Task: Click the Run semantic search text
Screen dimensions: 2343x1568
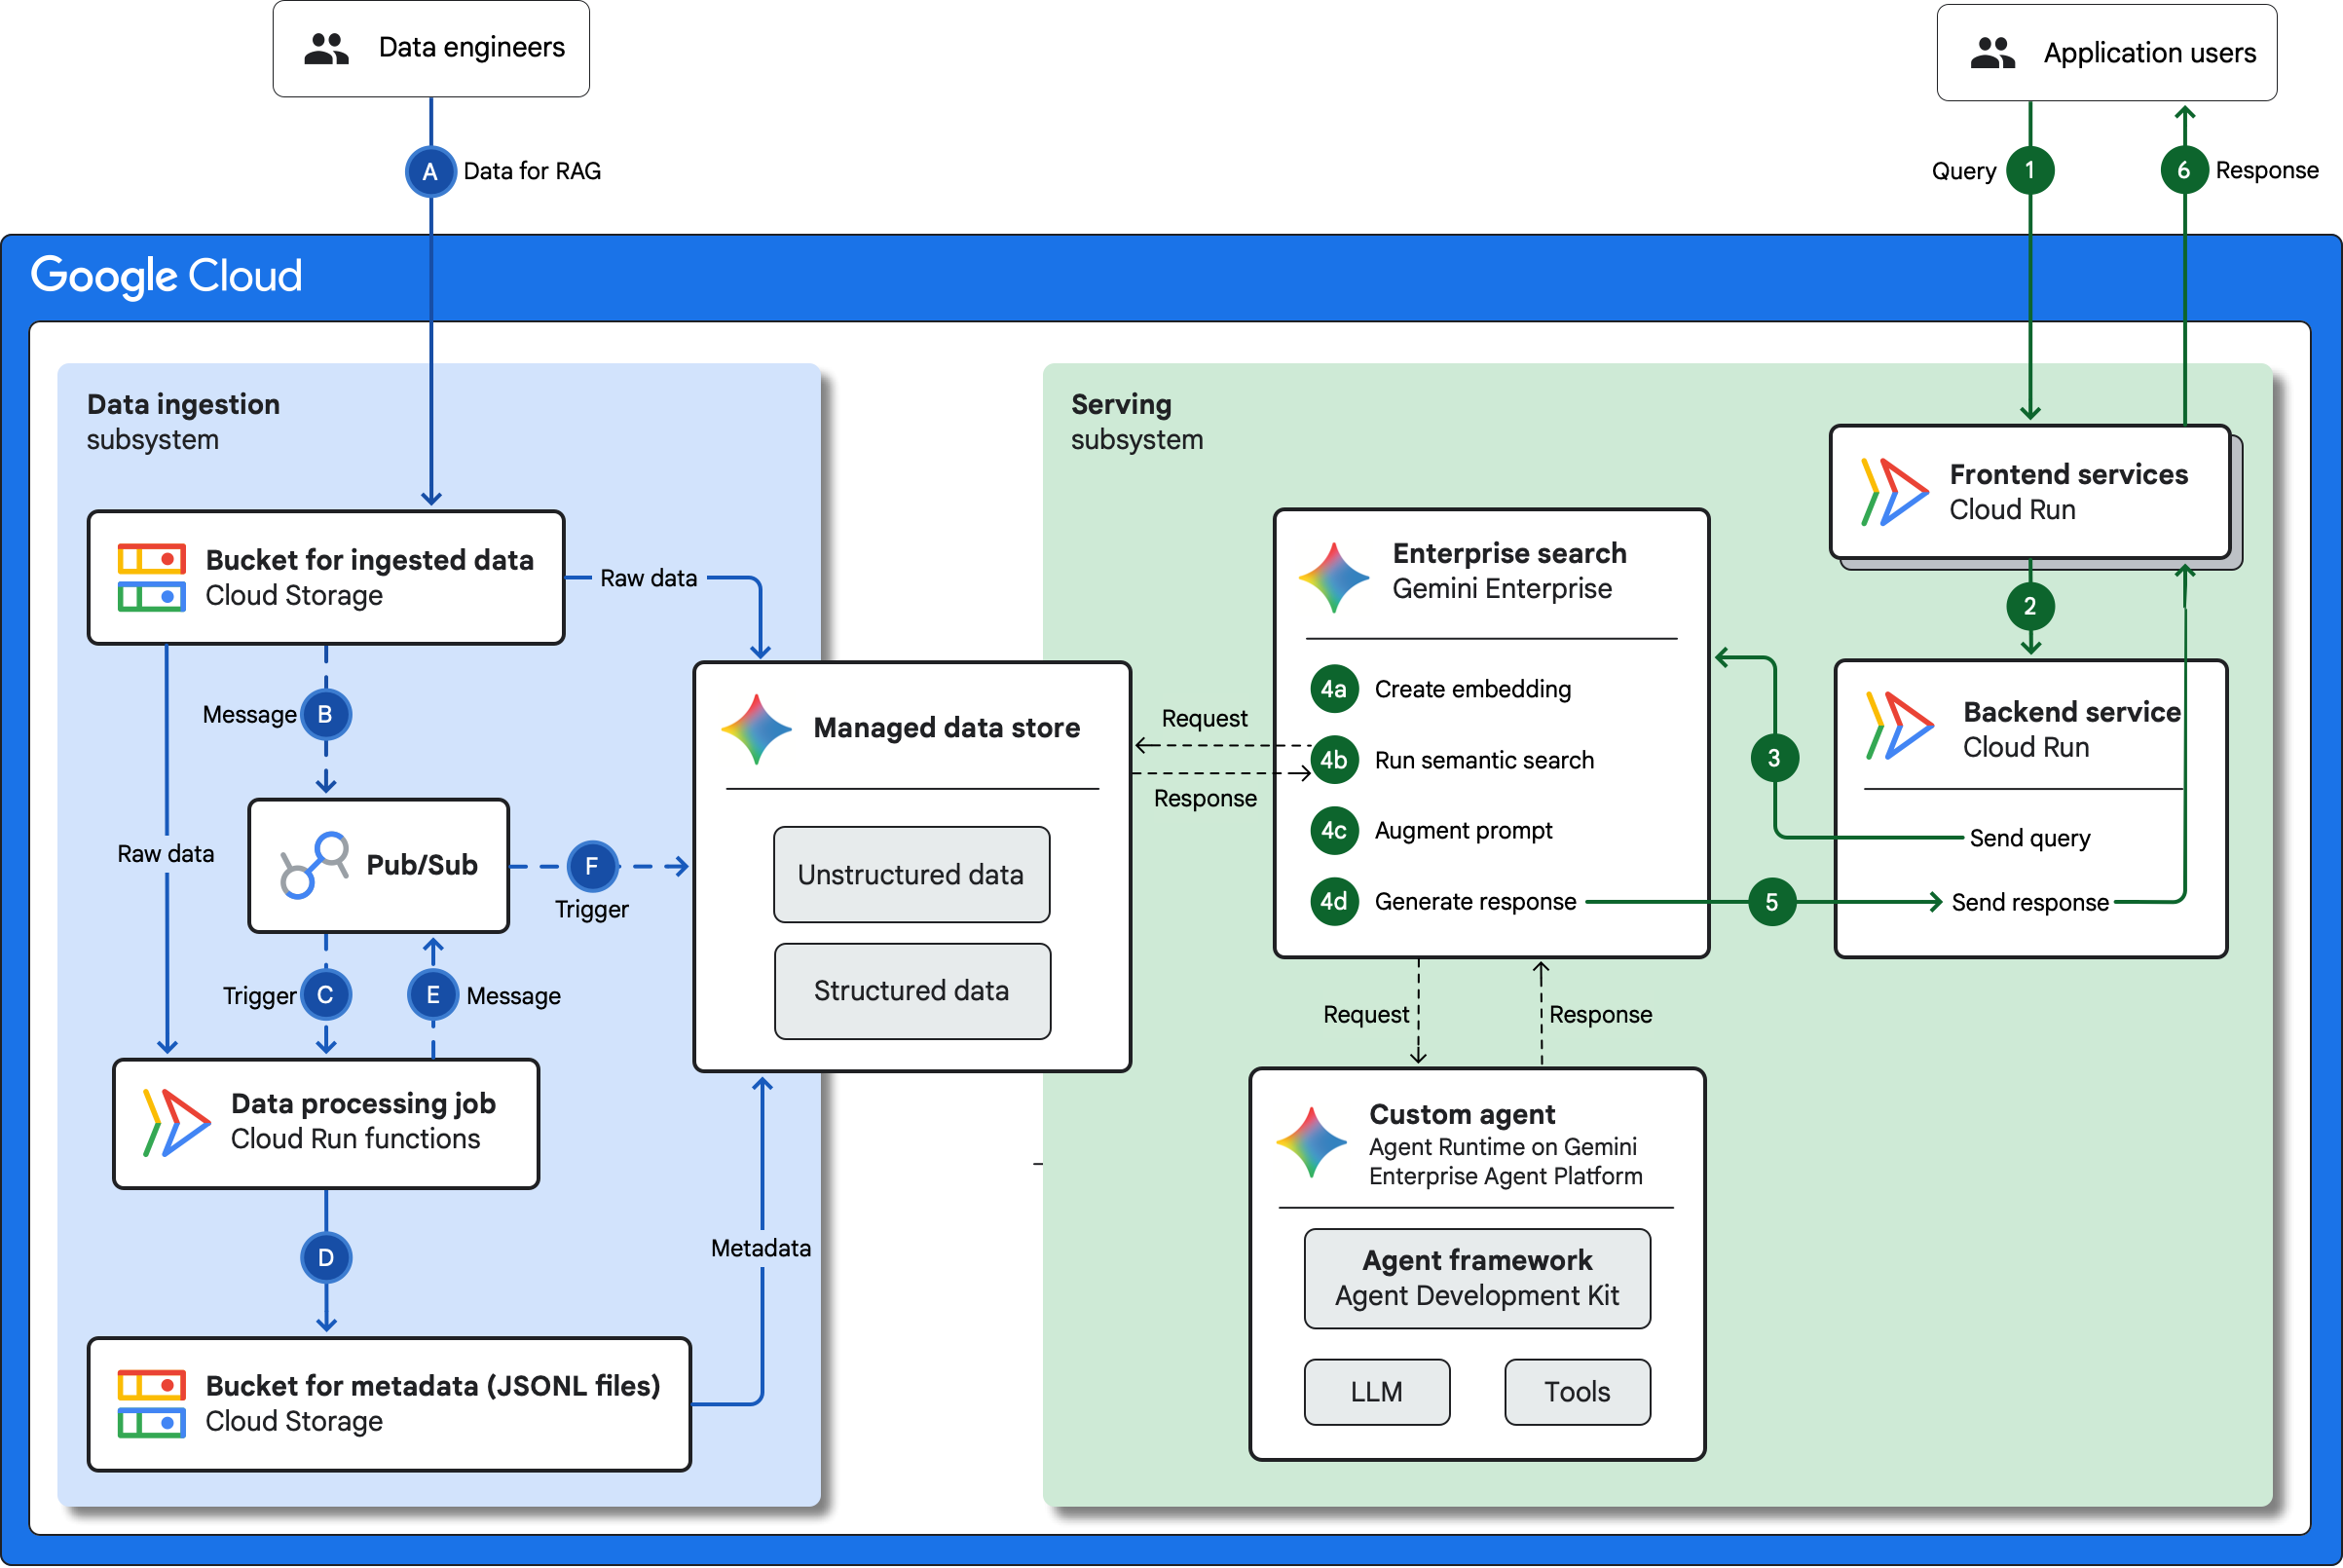Action: 1484,760
